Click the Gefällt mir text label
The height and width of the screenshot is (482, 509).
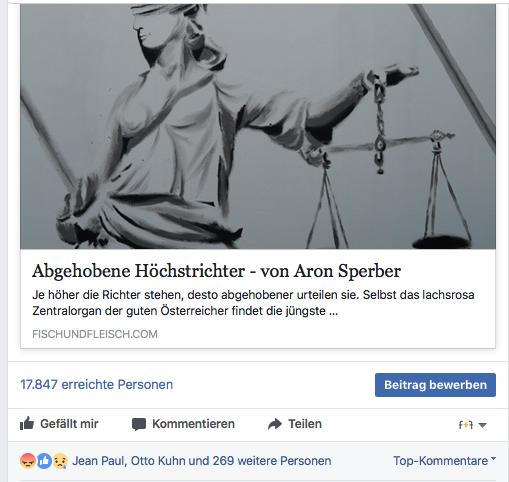pyautogui.click(x=69, y=424)
